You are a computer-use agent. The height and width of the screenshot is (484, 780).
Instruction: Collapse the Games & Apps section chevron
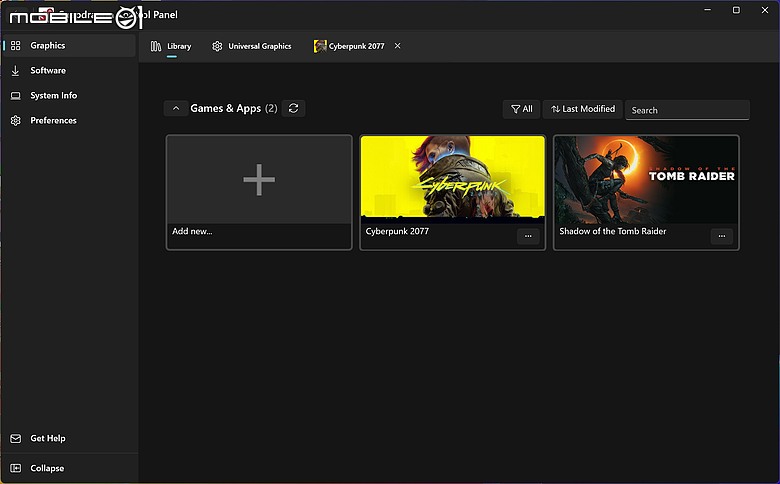tap(176, 108)
